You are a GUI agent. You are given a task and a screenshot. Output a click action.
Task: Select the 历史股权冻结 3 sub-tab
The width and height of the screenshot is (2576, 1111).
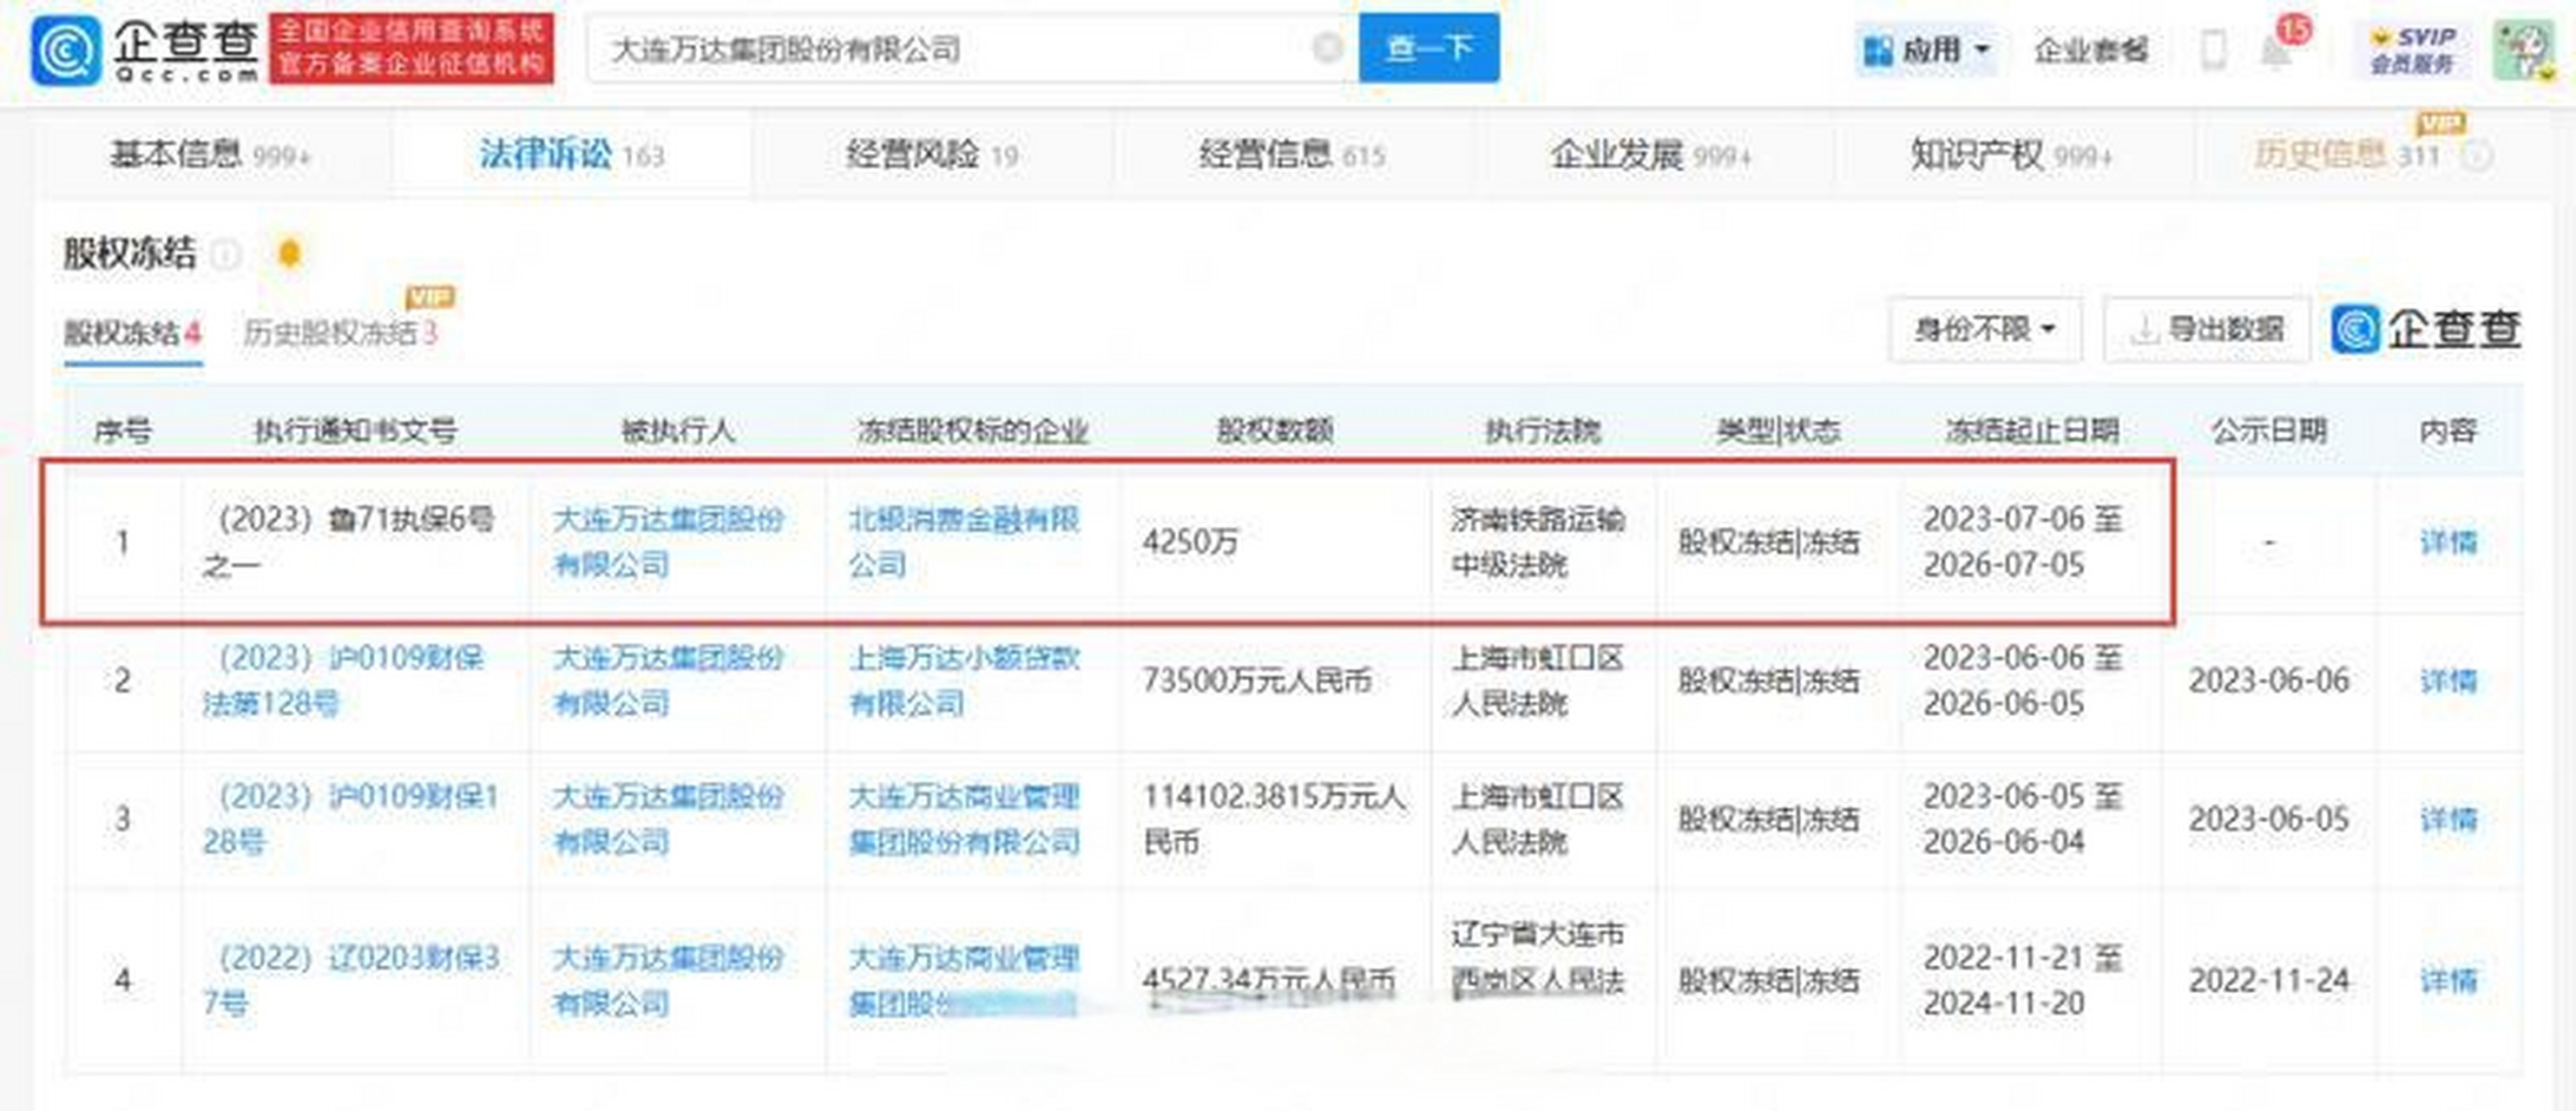coord(341,333)
